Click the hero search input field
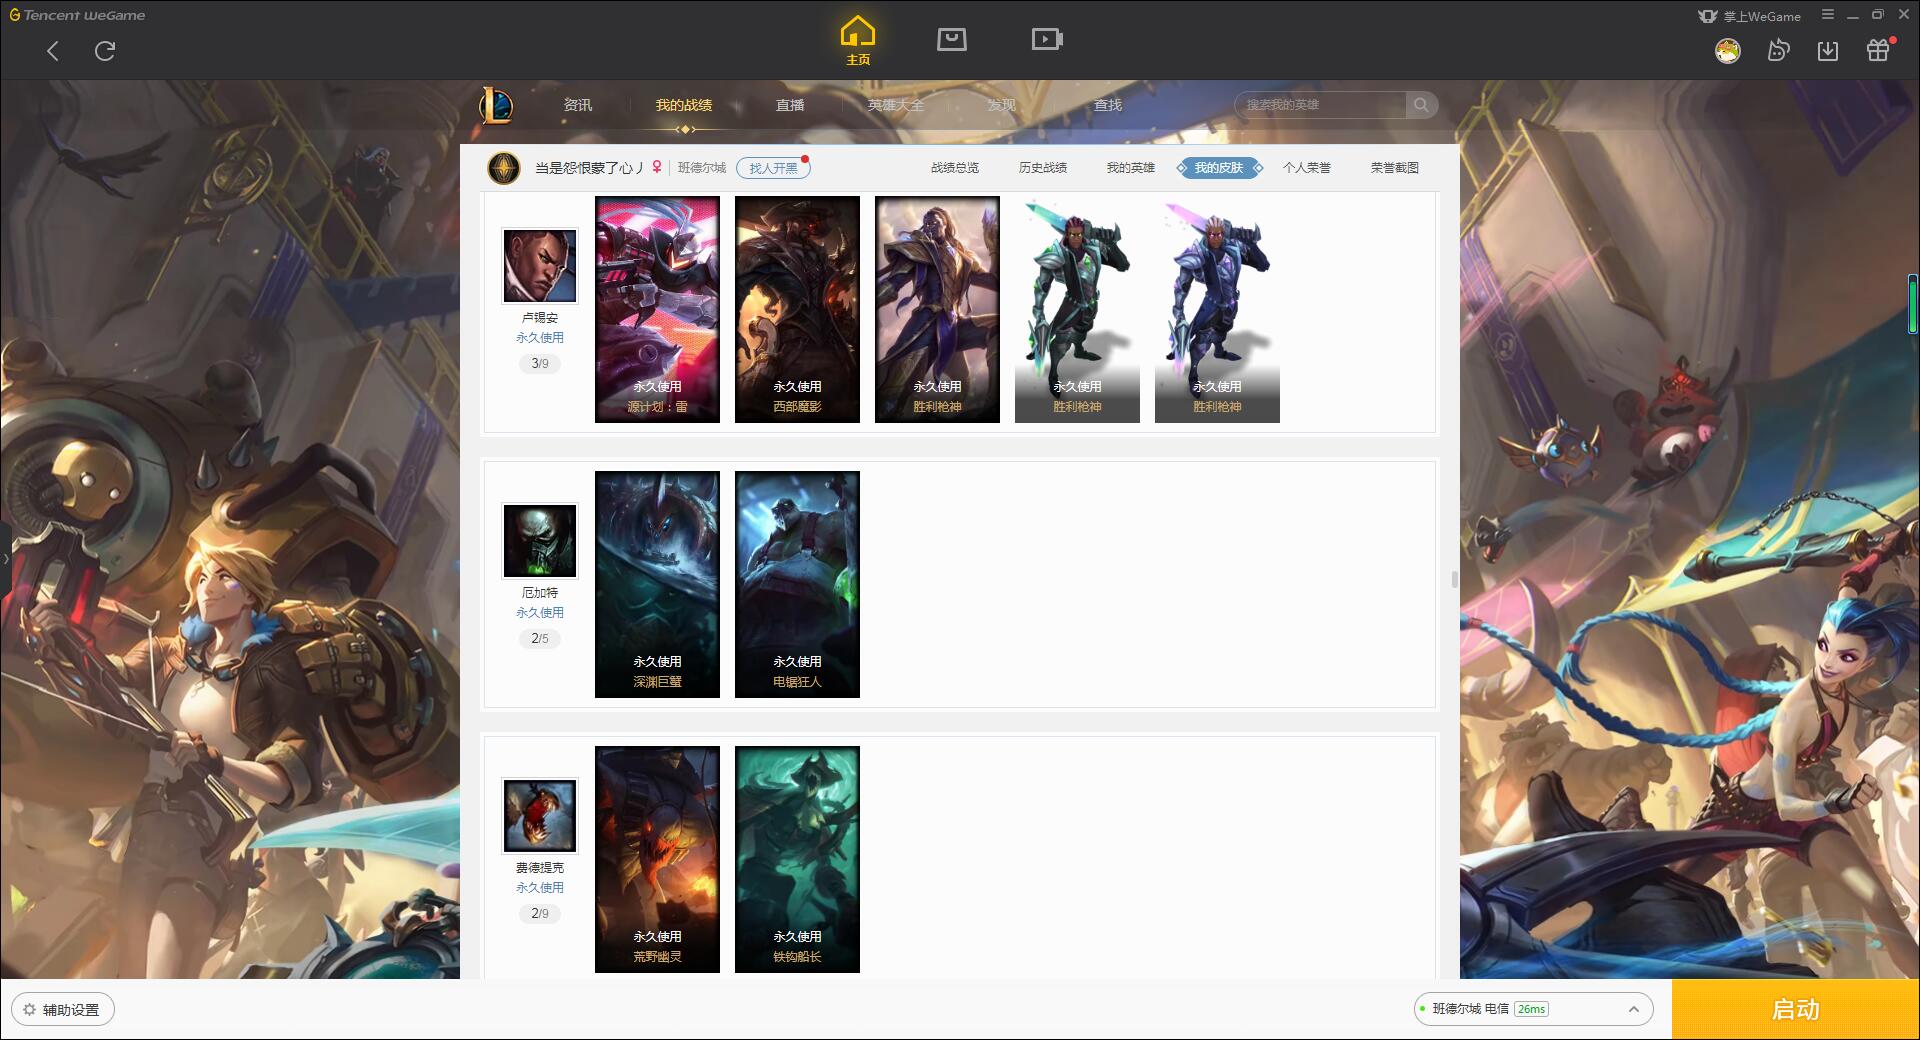Viewport: 1920px width, 1040px height. point(1321,105)
